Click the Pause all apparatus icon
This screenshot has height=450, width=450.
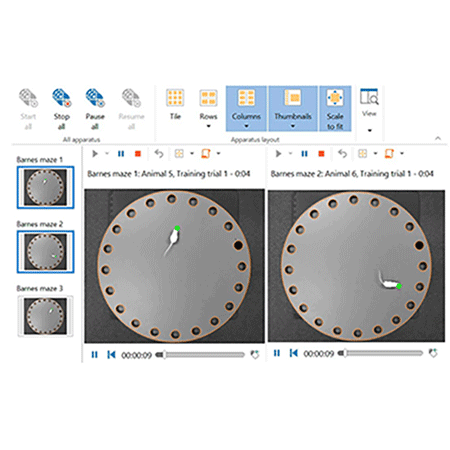[x=95, y=98]
